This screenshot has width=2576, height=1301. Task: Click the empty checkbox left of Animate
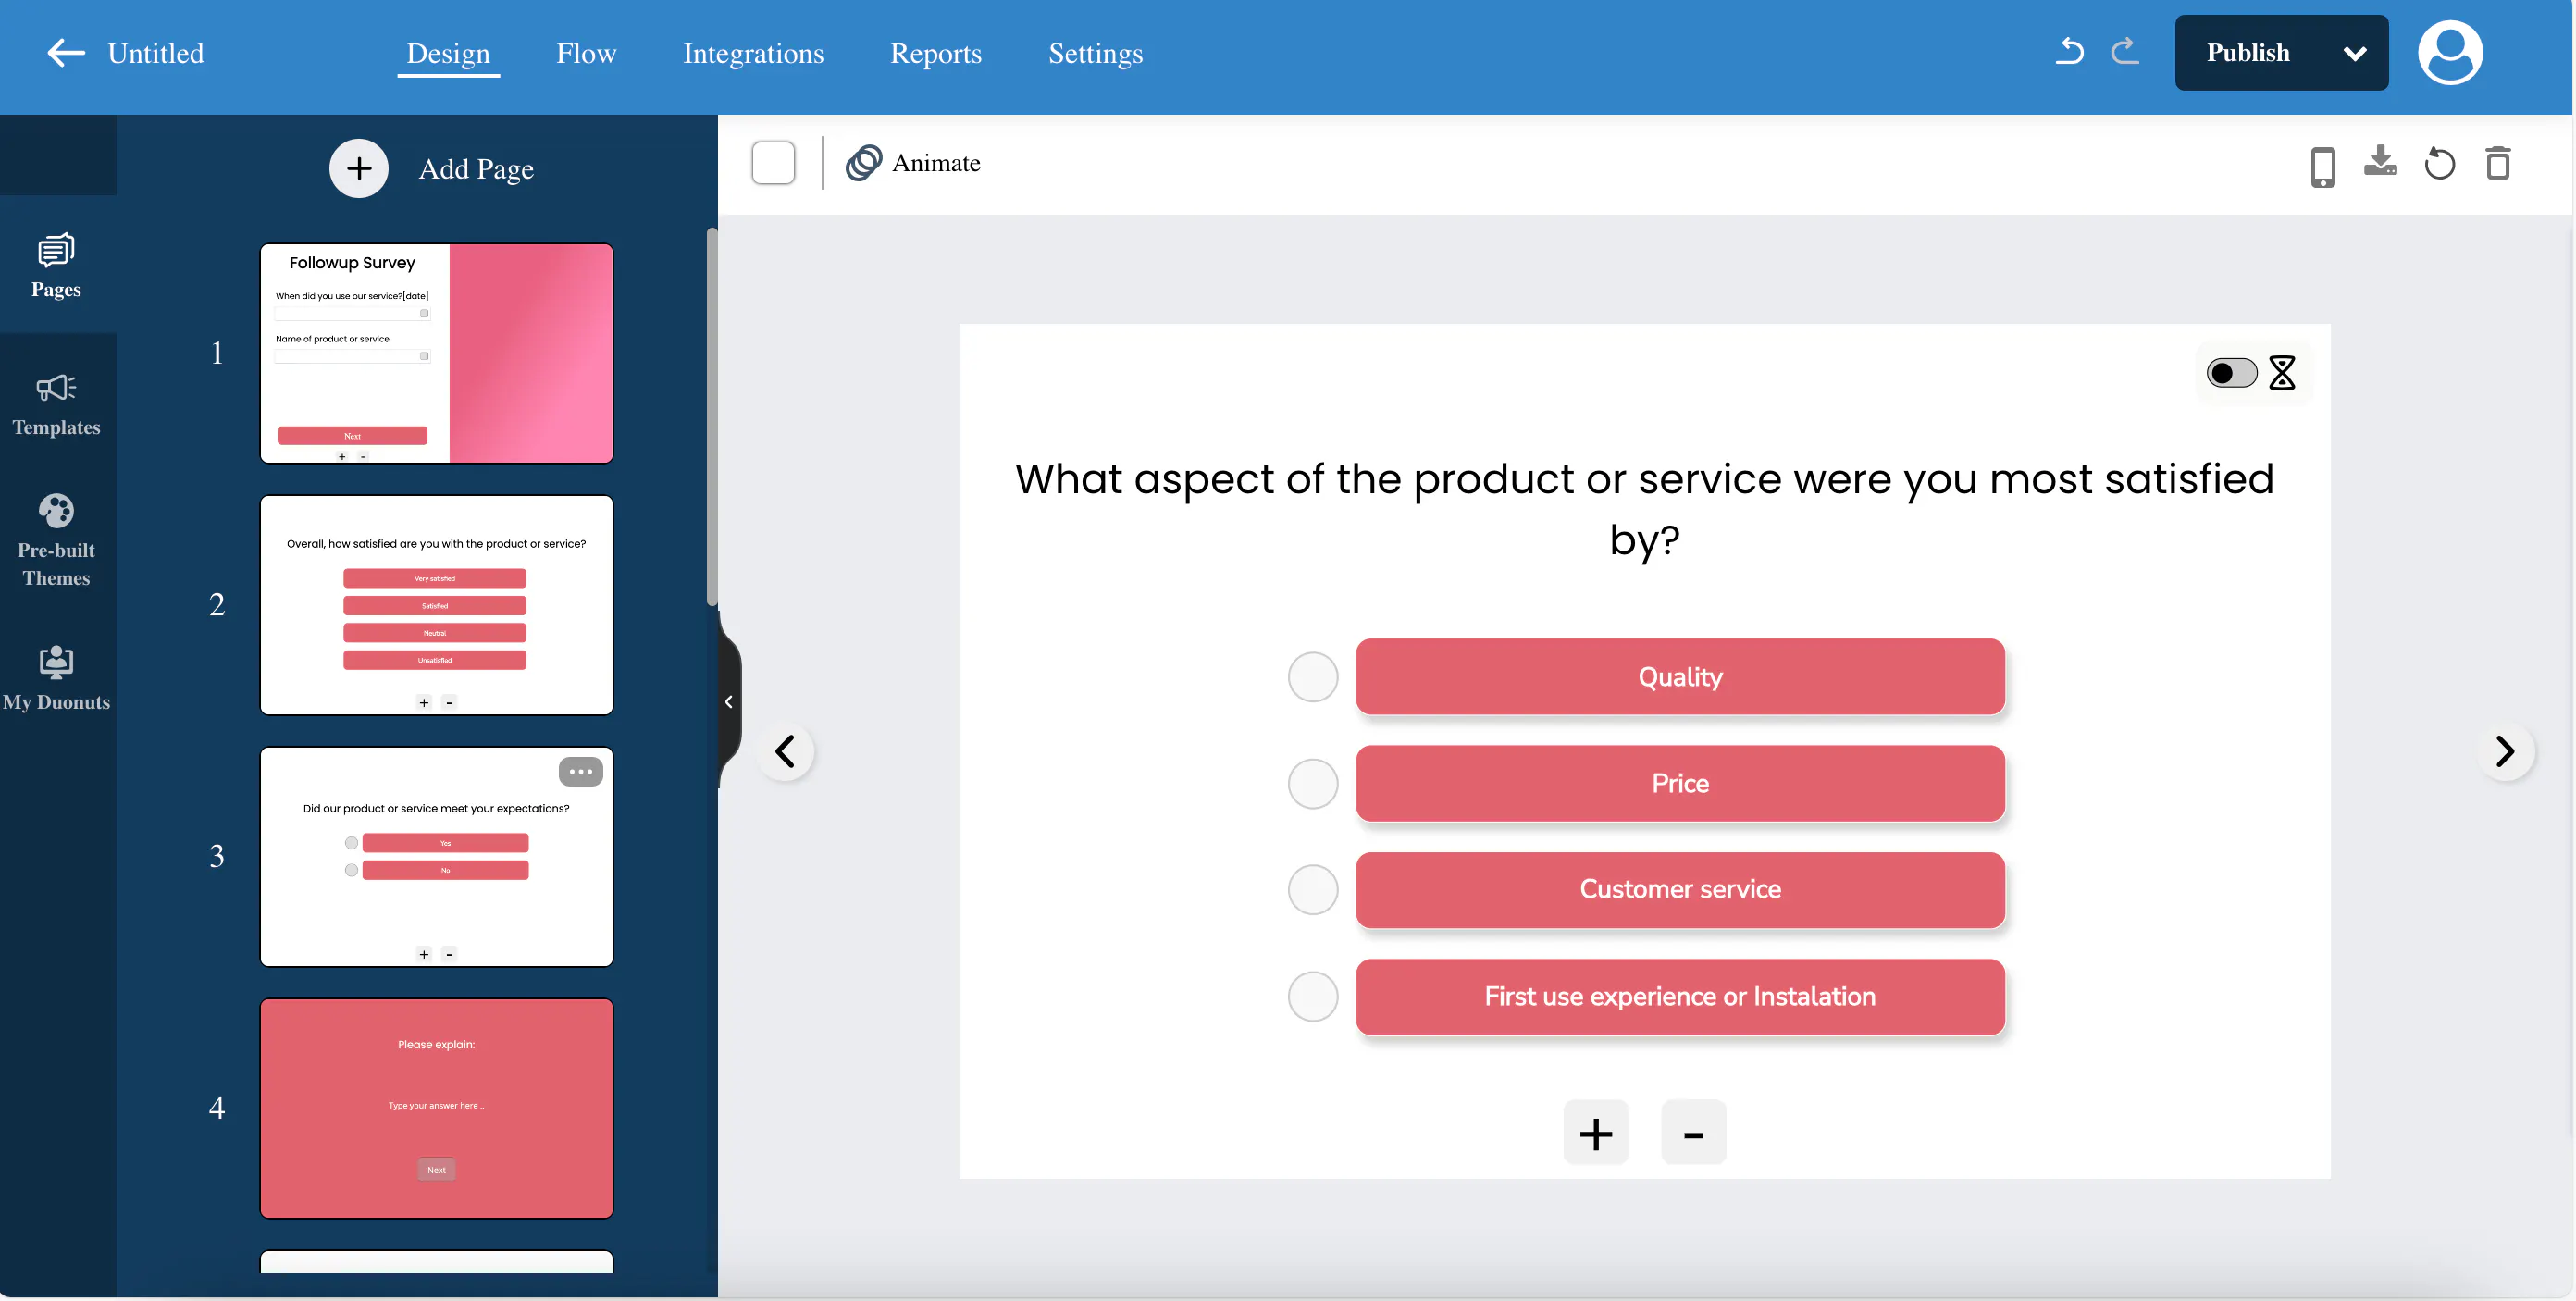click(773, 163)
